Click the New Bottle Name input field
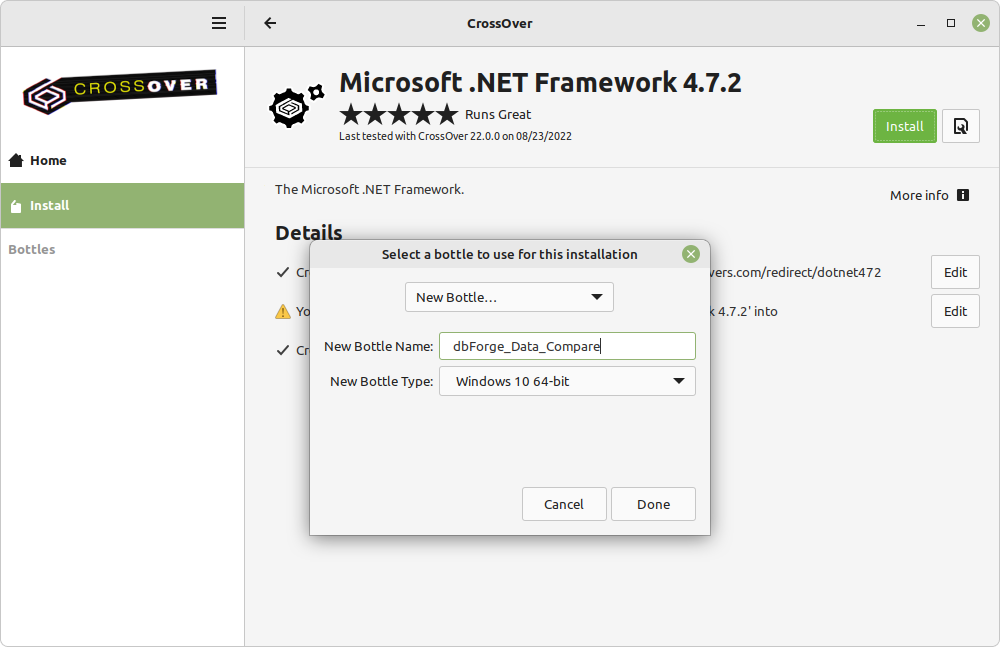This screenshot has height=647, width=1000. coord(567,346)
